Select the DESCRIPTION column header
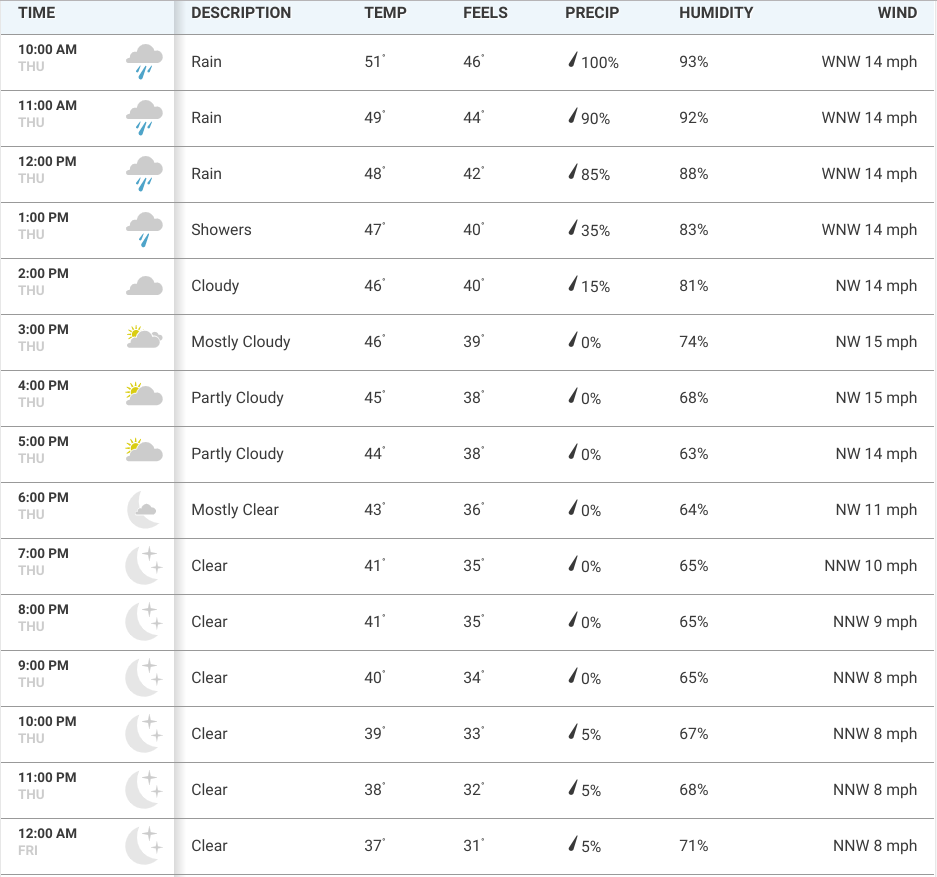Image resolution: width=937 pixels, height=877 pixels. pyautogui.click(x=241, y=13)
